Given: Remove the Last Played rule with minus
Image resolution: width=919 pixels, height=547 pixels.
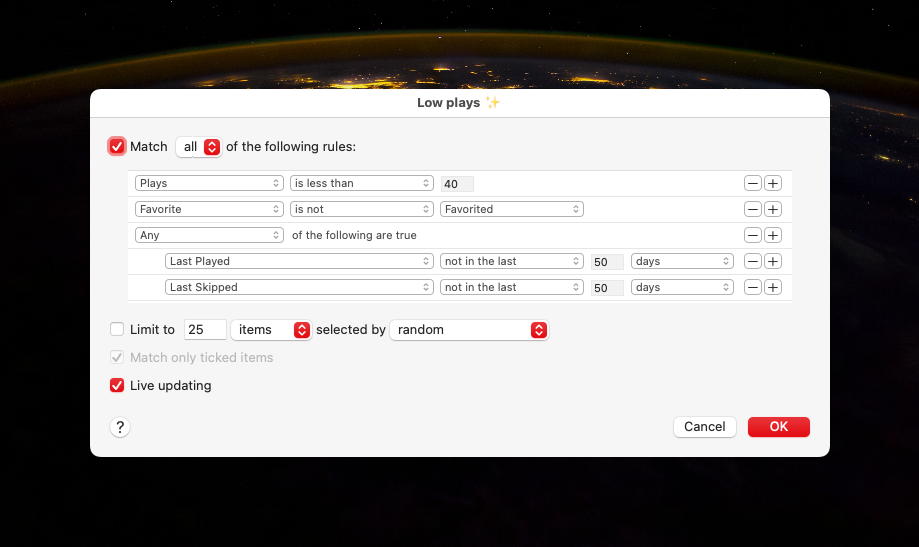Looking at the screenshot, I should click(753, 261).
